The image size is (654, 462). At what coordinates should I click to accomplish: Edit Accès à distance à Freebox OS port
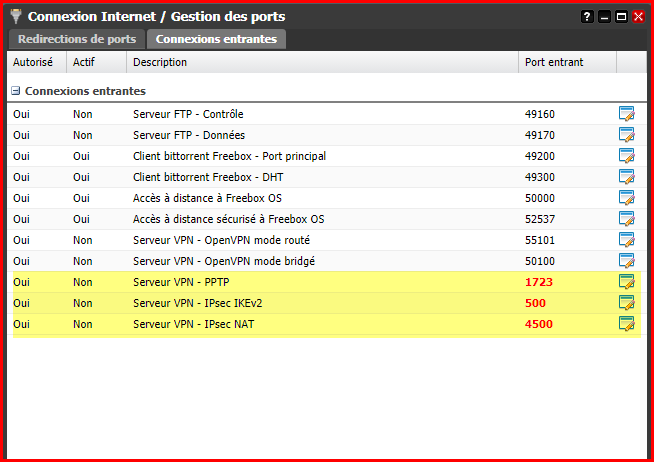626,198
